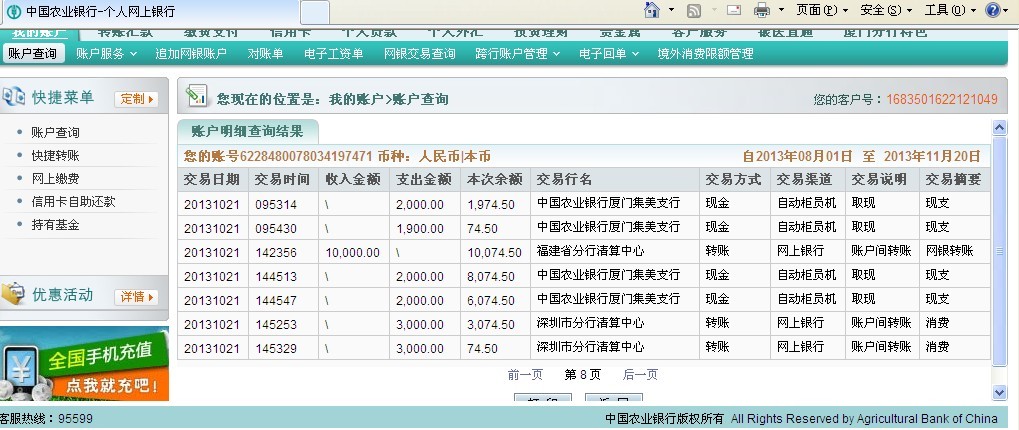Click the scroll up arrow of results scrollbar
The image size is (1019, 430).
(998, 128)
